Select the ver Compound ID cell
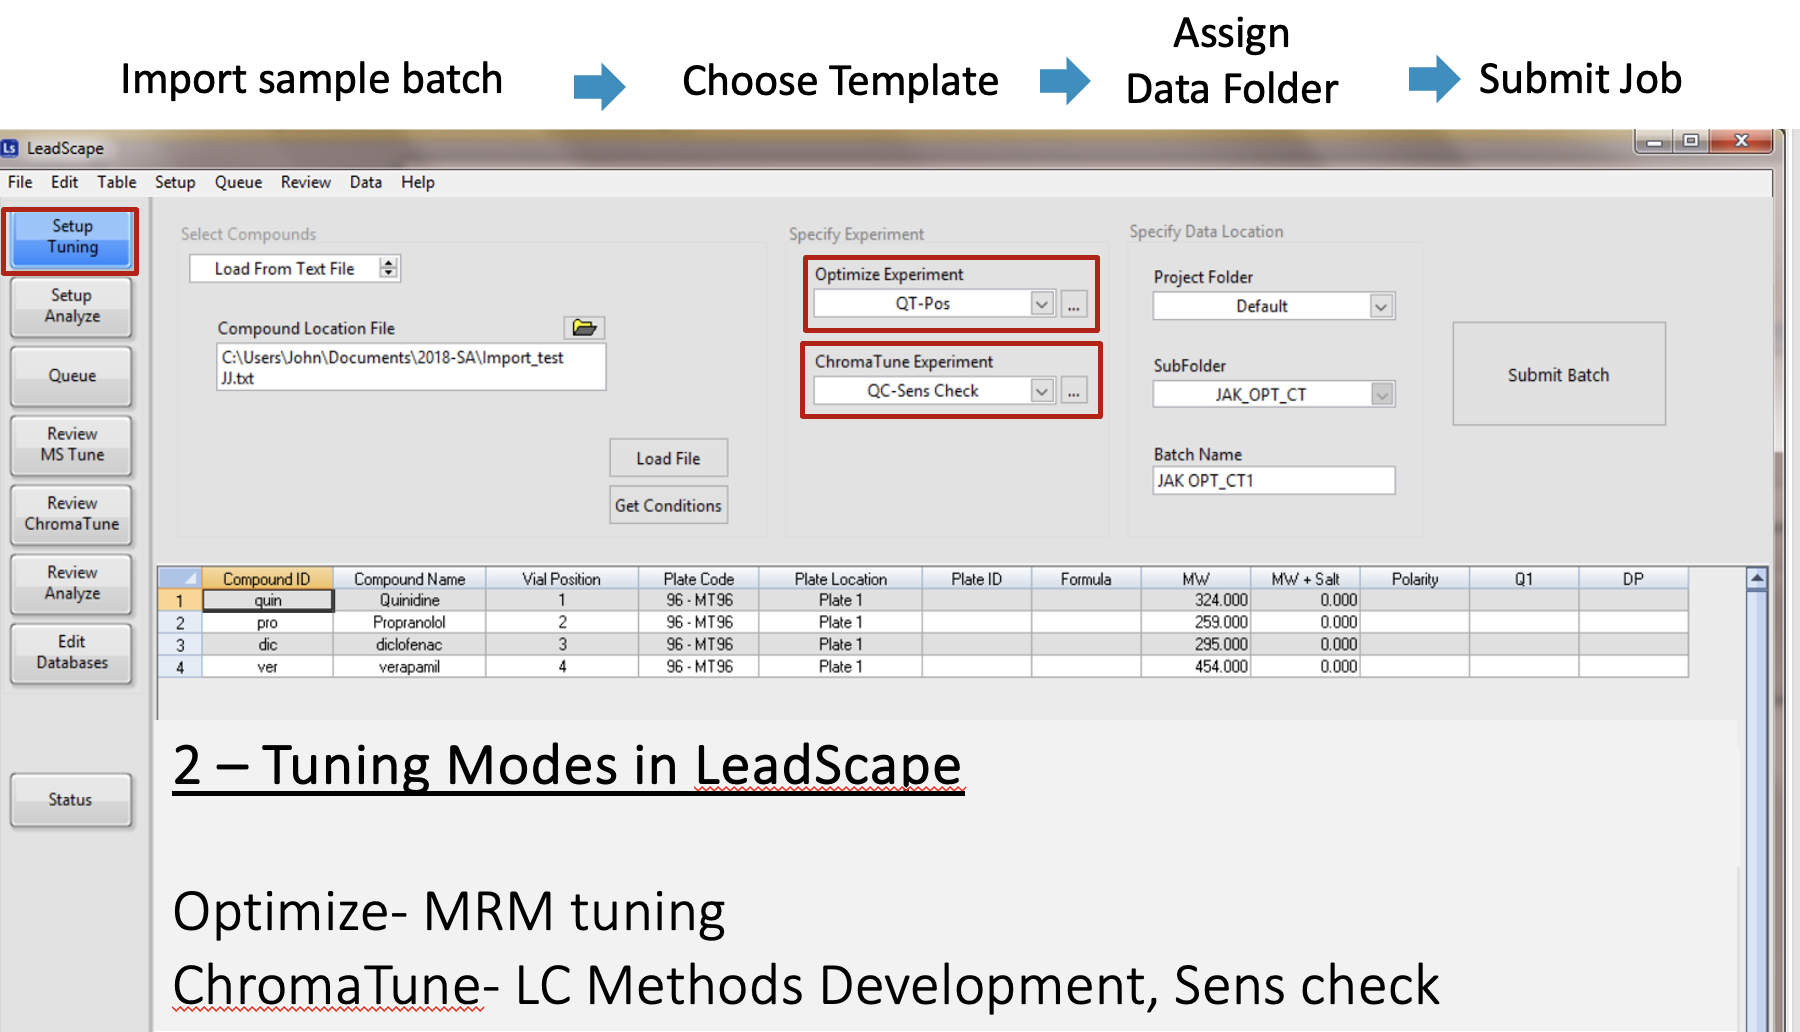This screenshot has width=1800, height=1032. click(268, 666)
